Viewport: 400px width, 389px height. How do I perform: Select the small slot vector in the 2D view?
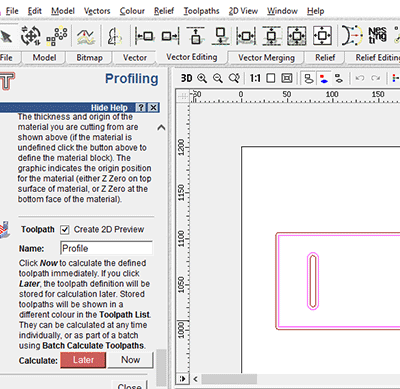[313, 281]
